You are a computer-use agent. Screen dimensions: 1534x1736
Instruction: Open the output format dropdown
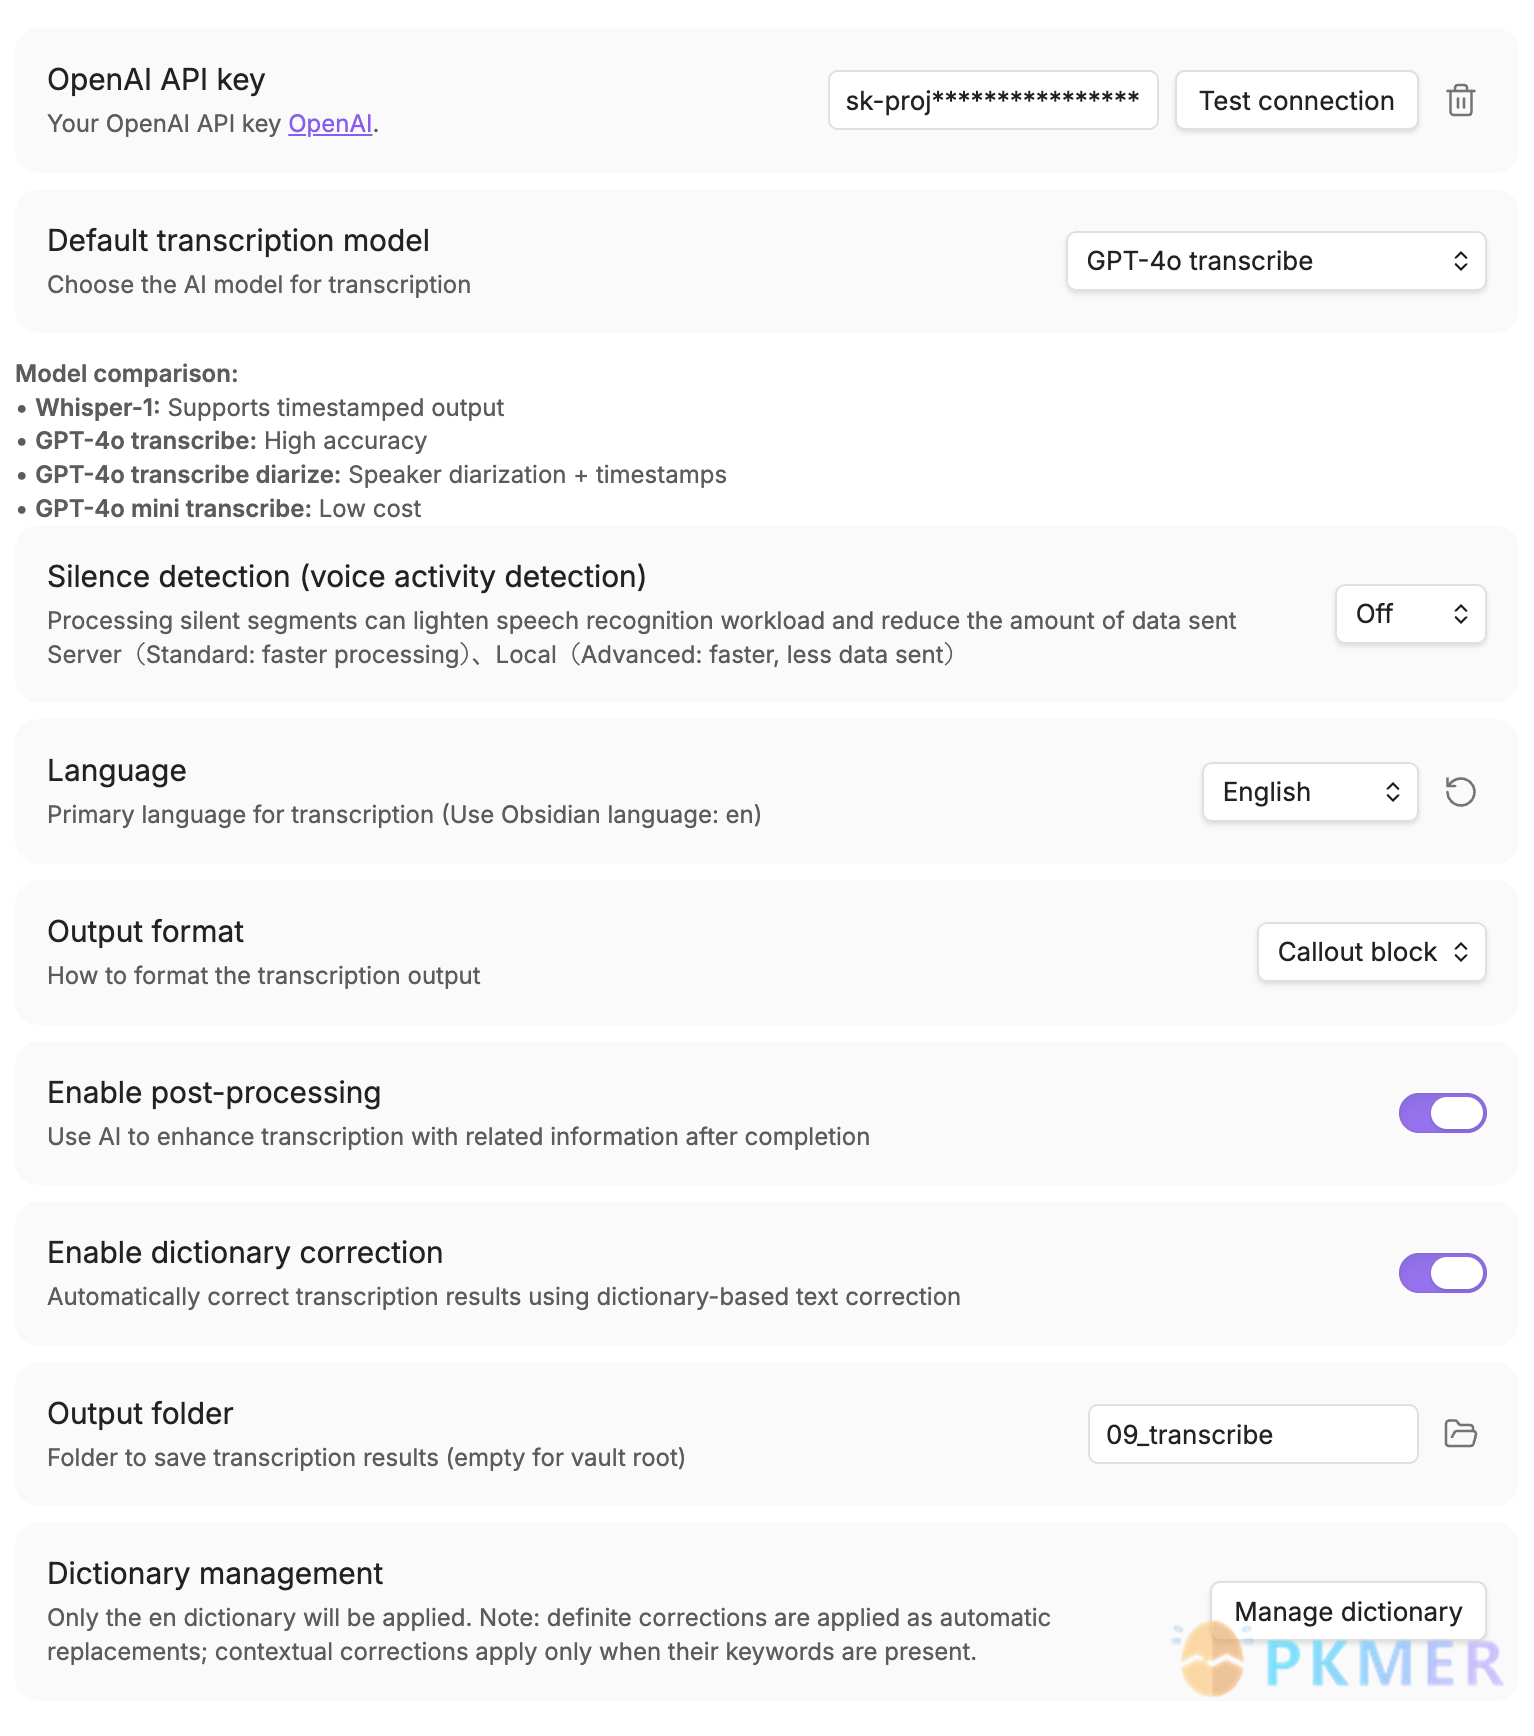tap(1371, 952)
